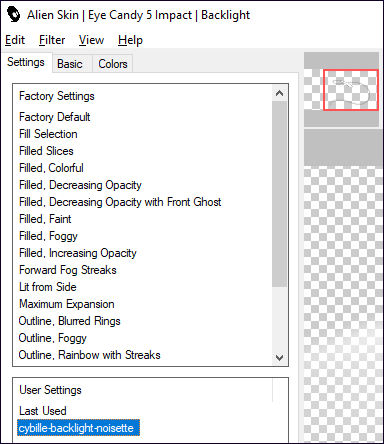Image resolution: width=384 pixels, height=444 pixels.
Task: Choose the Fill Selection preset
Action: (x=48, y=134)
